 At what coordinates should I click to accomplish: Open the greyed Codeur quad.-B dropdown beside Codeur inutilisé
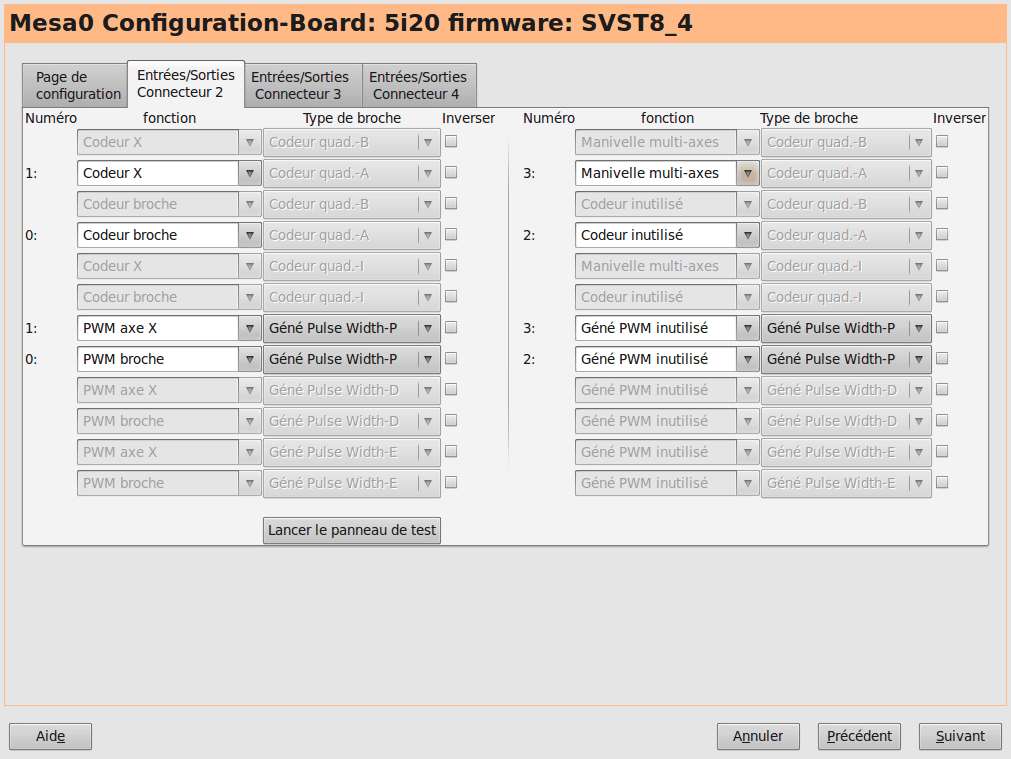846,204
